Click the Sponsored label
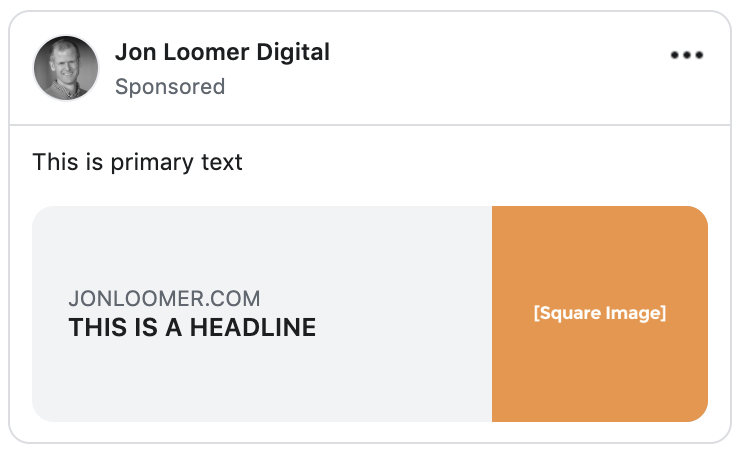Image resolution: width=746 pixels, height=454 pixels. tap(170, 87)
